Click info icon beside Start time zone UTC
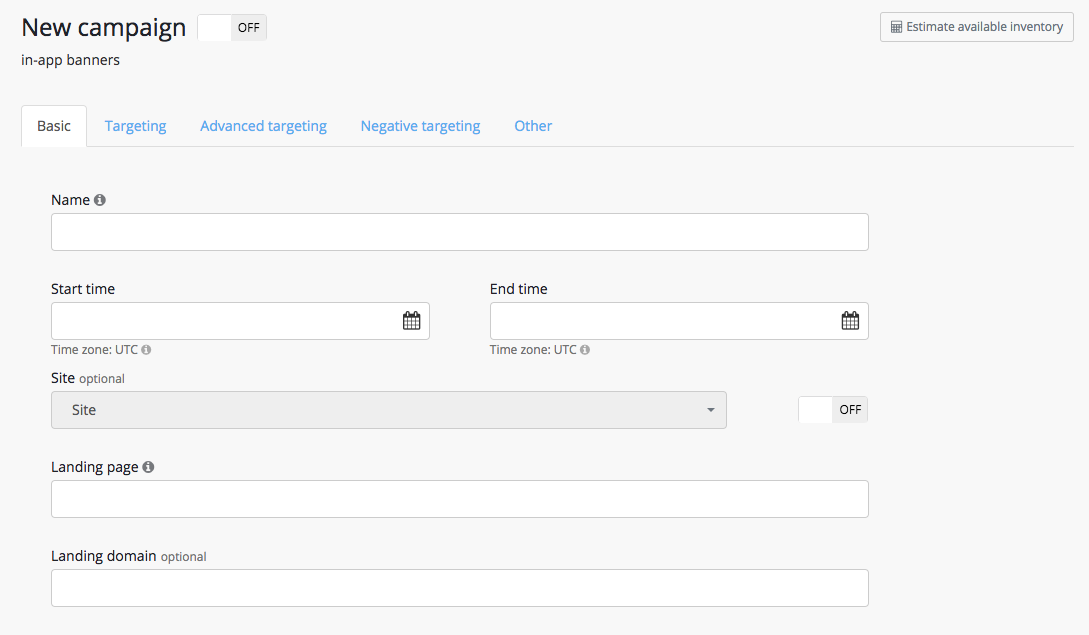Screen dimensions: 1089x635 (x=146, y=350)
